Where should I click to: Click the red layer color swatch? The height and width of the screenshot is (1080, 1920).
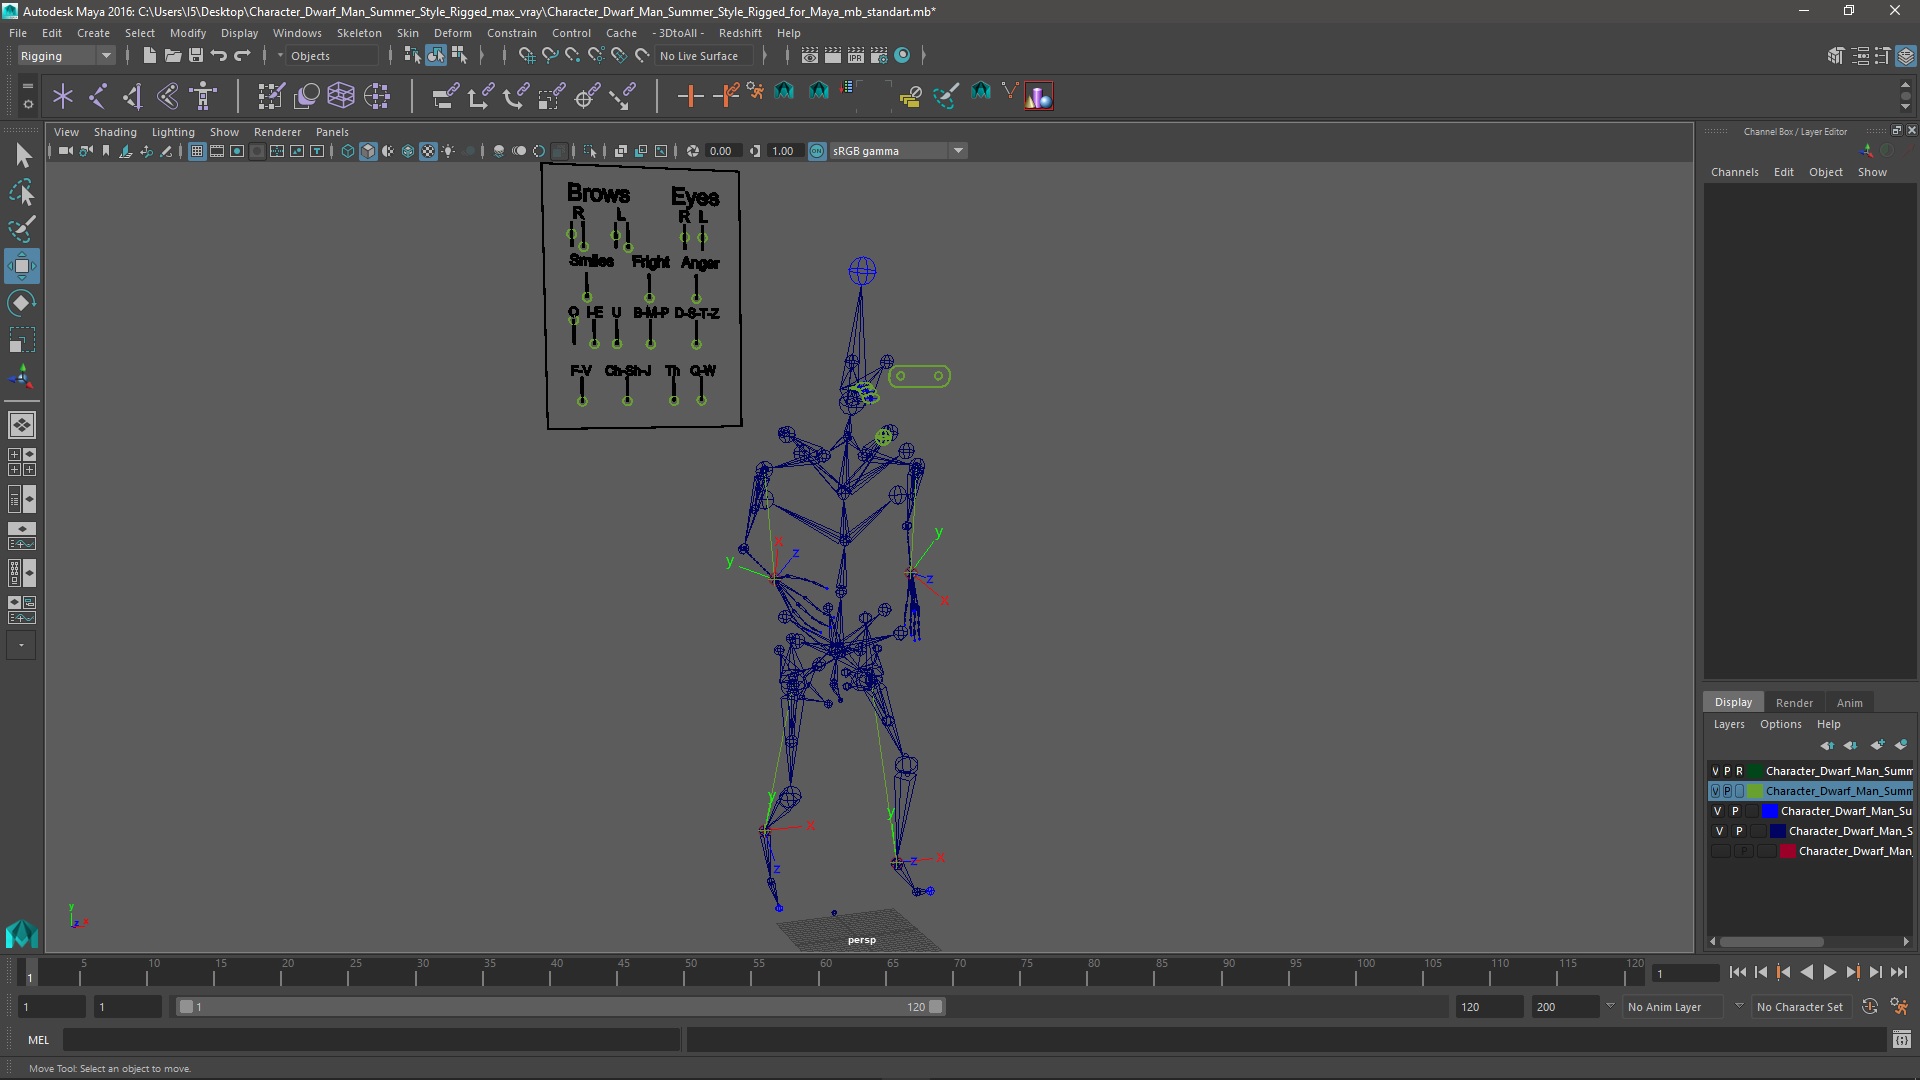[1788, 851]
